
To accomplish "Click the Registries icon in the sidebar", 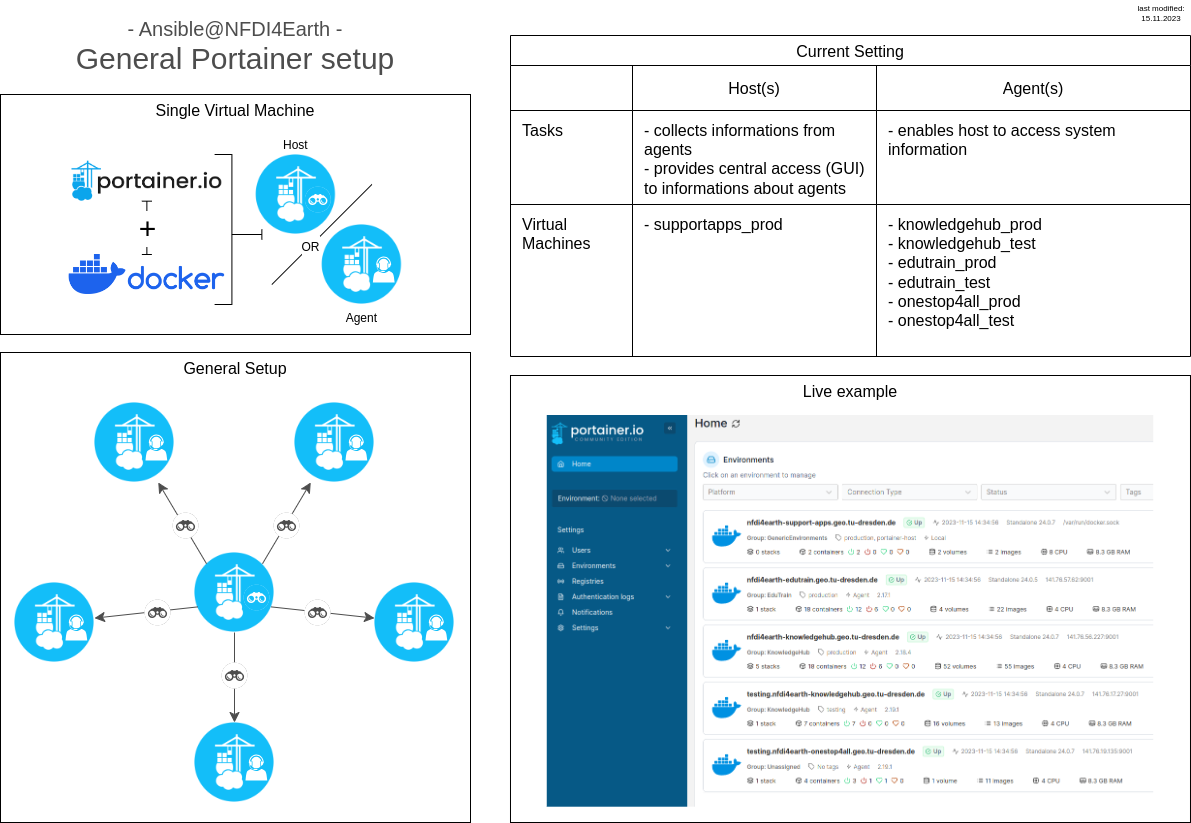I will pyautogui.click(x=561, y=581).
